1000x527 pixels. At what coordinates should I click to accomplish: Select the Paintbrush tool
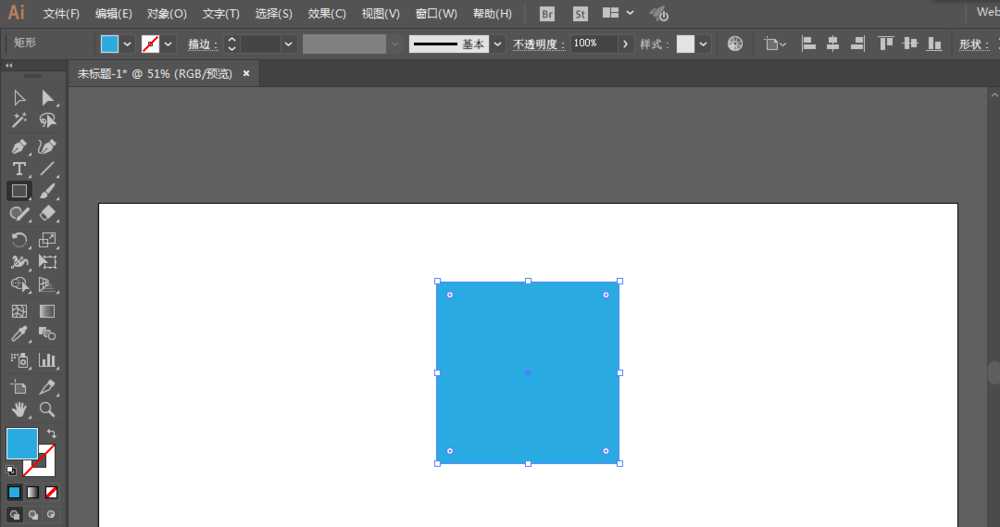click(47, 190)
